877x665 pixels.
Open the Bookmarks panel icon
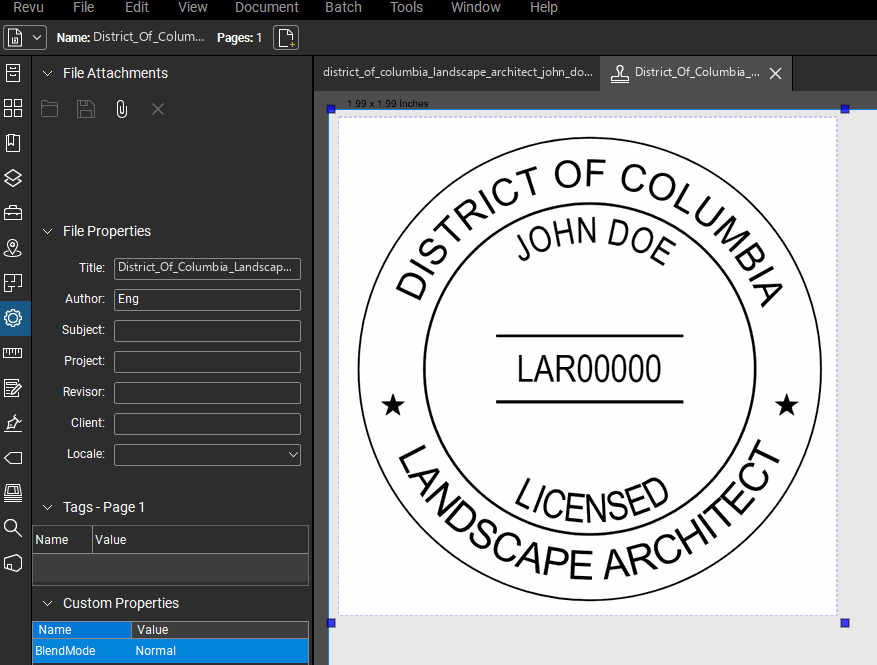pyautogui.click(x=13, y=143)
